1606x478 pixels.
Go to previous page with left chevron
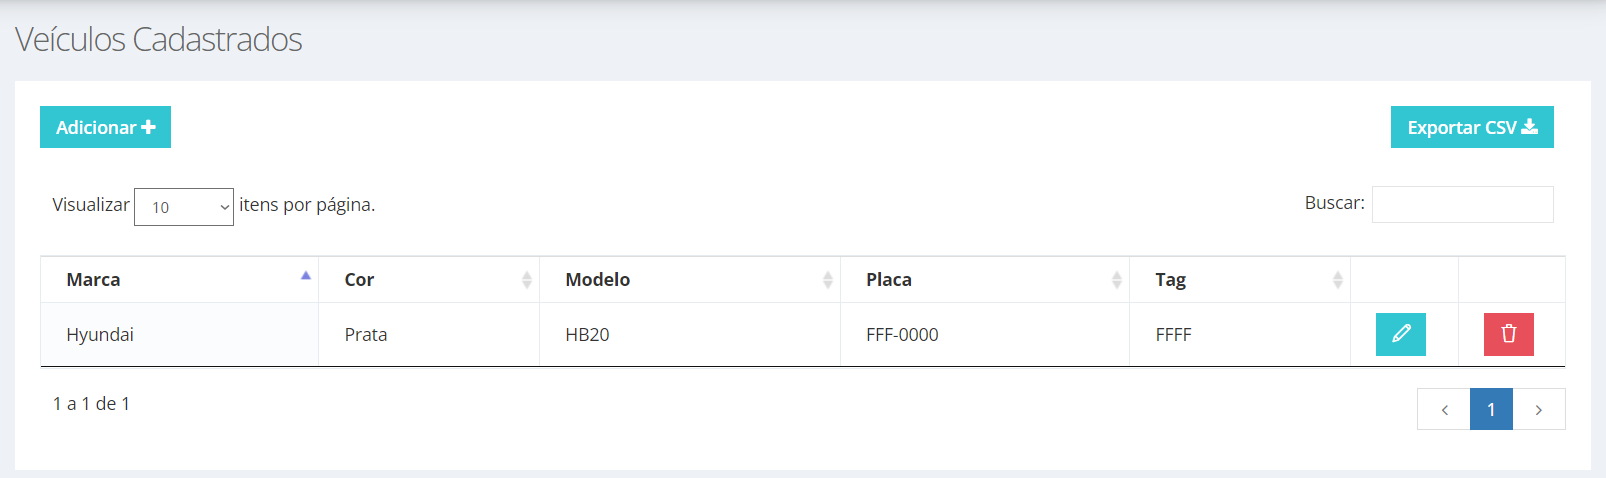(x=1444, y=409)
